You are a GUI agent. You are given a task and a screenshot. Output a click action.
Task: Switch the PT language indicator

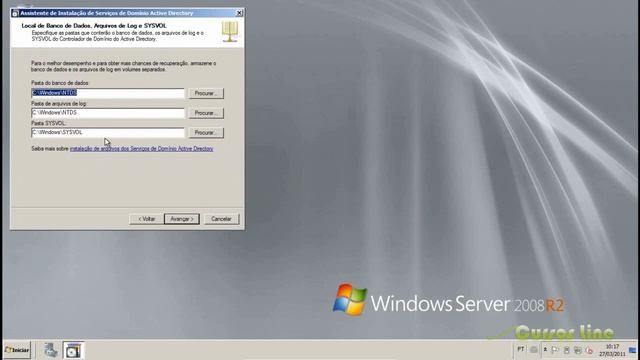point(520,349)
